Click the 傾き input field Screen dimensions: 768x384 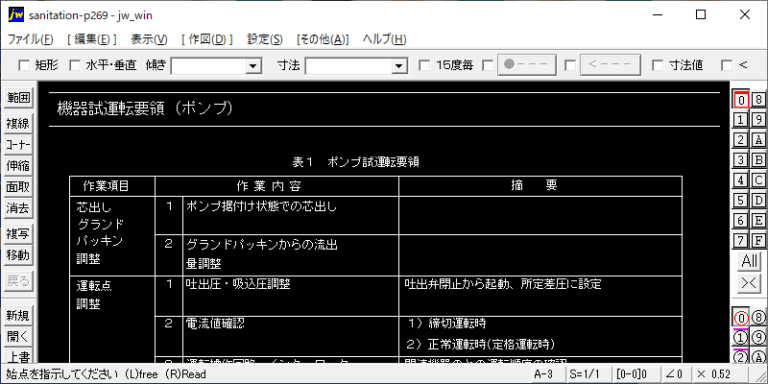click(209, 66)
